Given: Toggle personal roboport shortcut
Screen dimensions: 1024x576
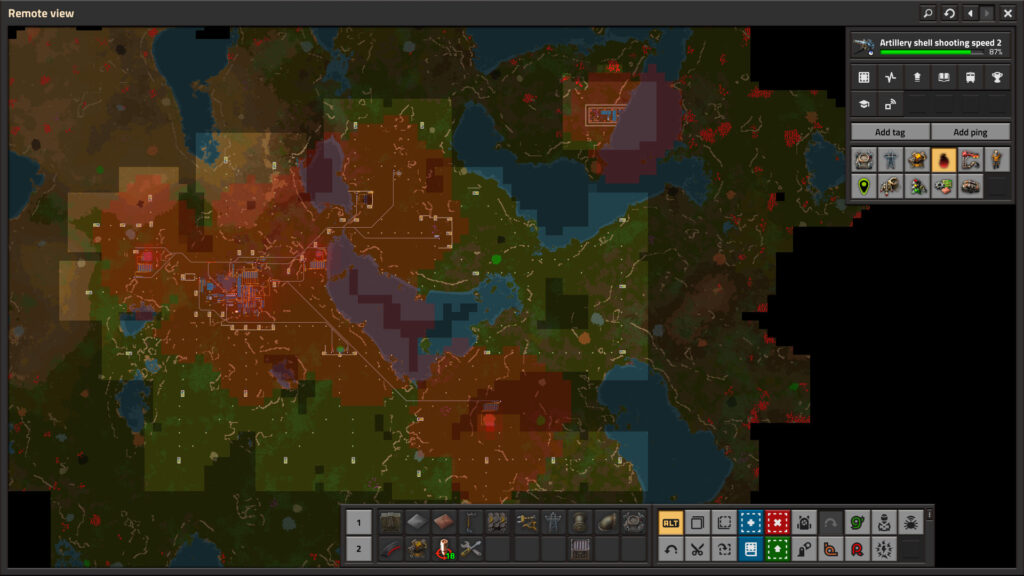Looking at the screenshot, I should [x=804, y=522].
